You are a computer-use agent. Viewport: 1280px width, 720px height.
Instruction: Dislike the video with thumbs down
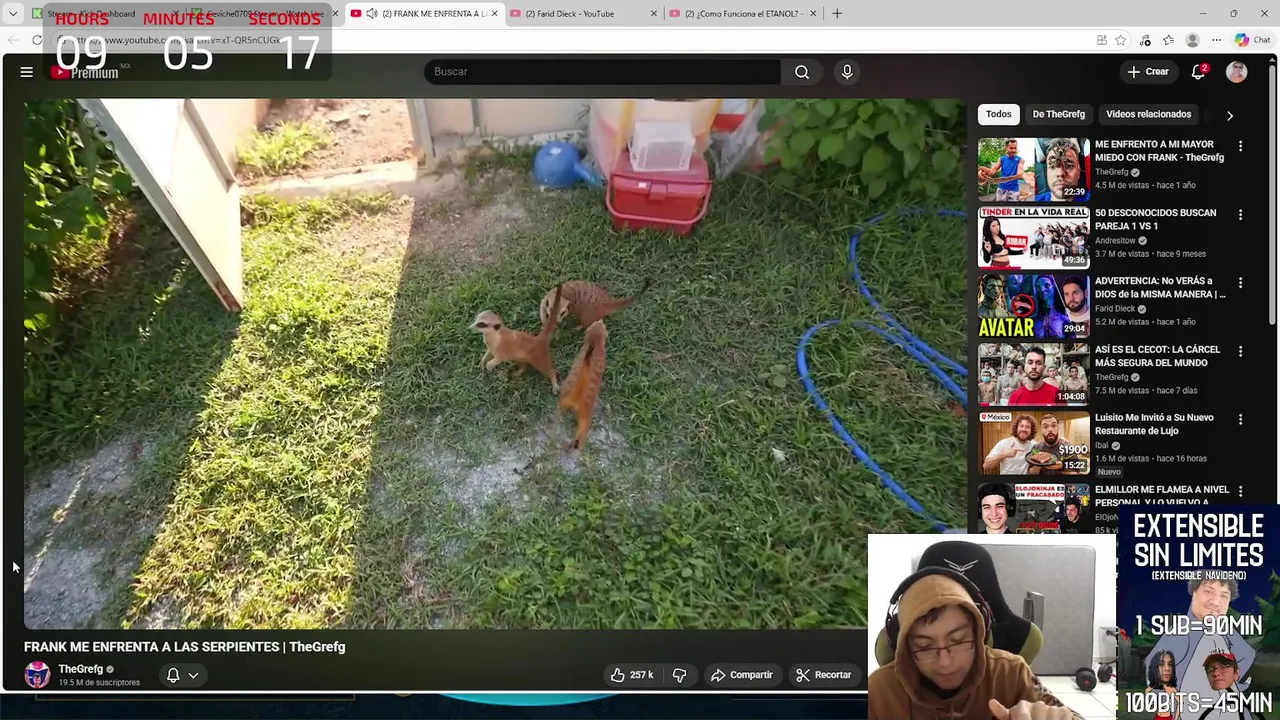(679, 675)
